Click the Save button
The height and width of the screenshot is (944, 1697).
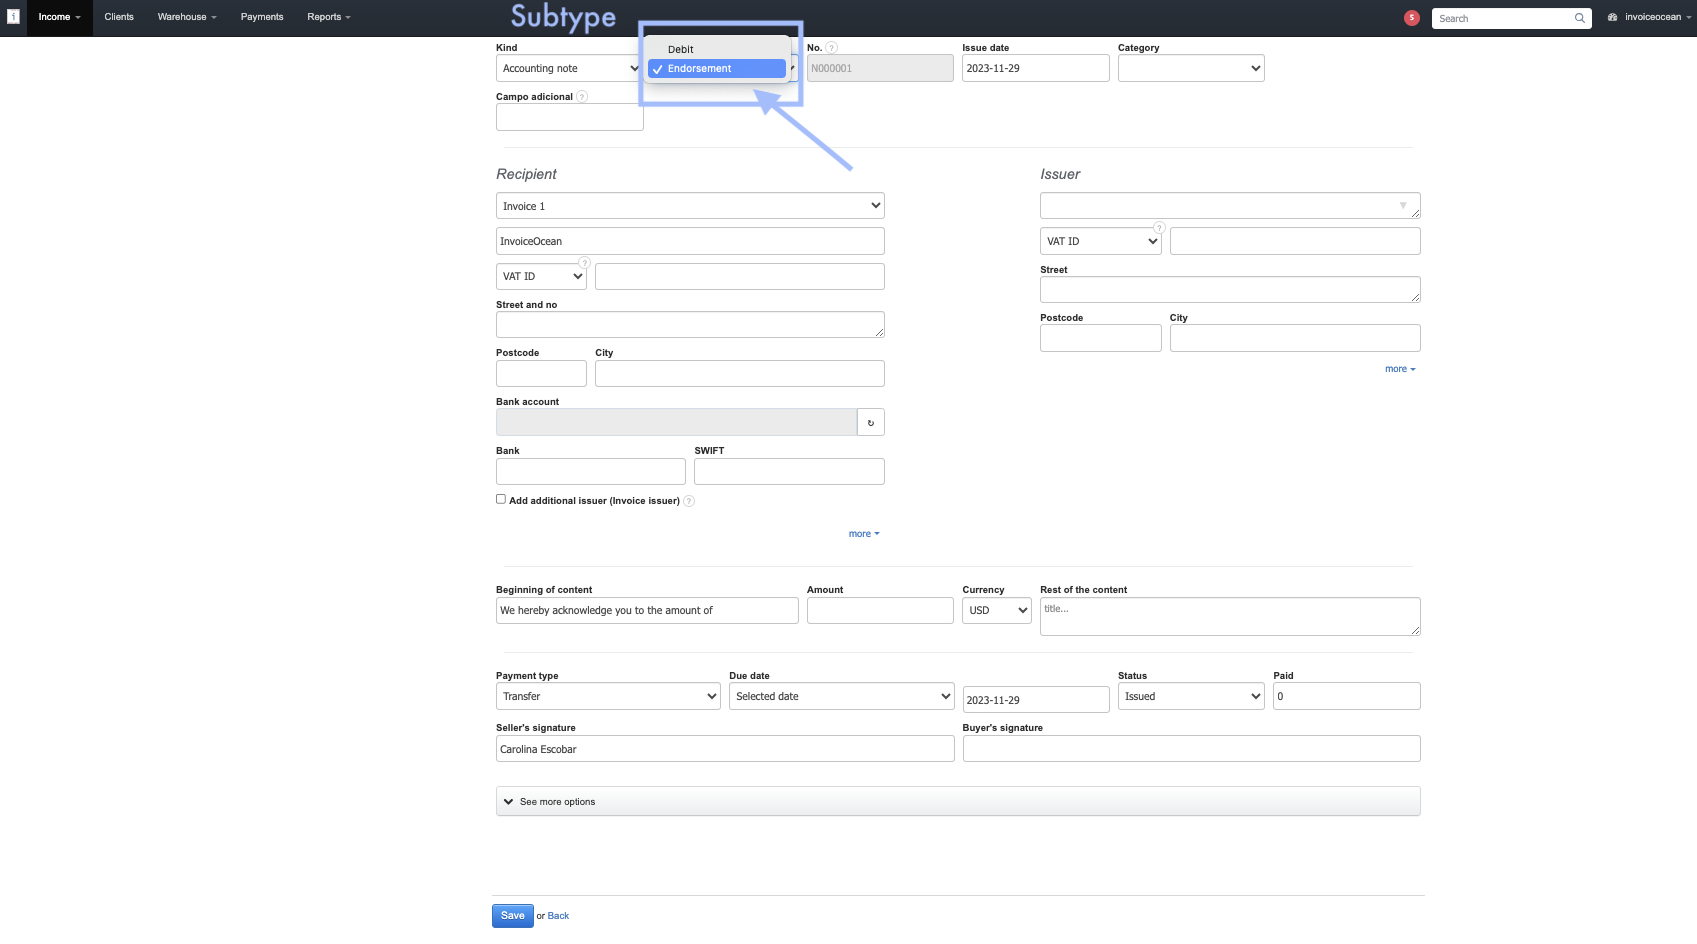[512, 916]
